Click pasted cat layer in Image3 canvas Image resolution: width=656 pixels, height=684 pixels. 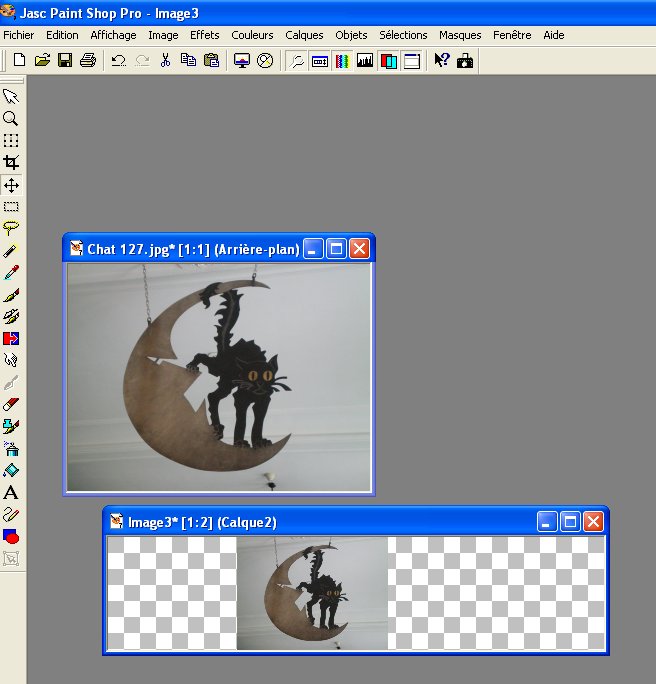pyautogui.click(x=312, y=593)
